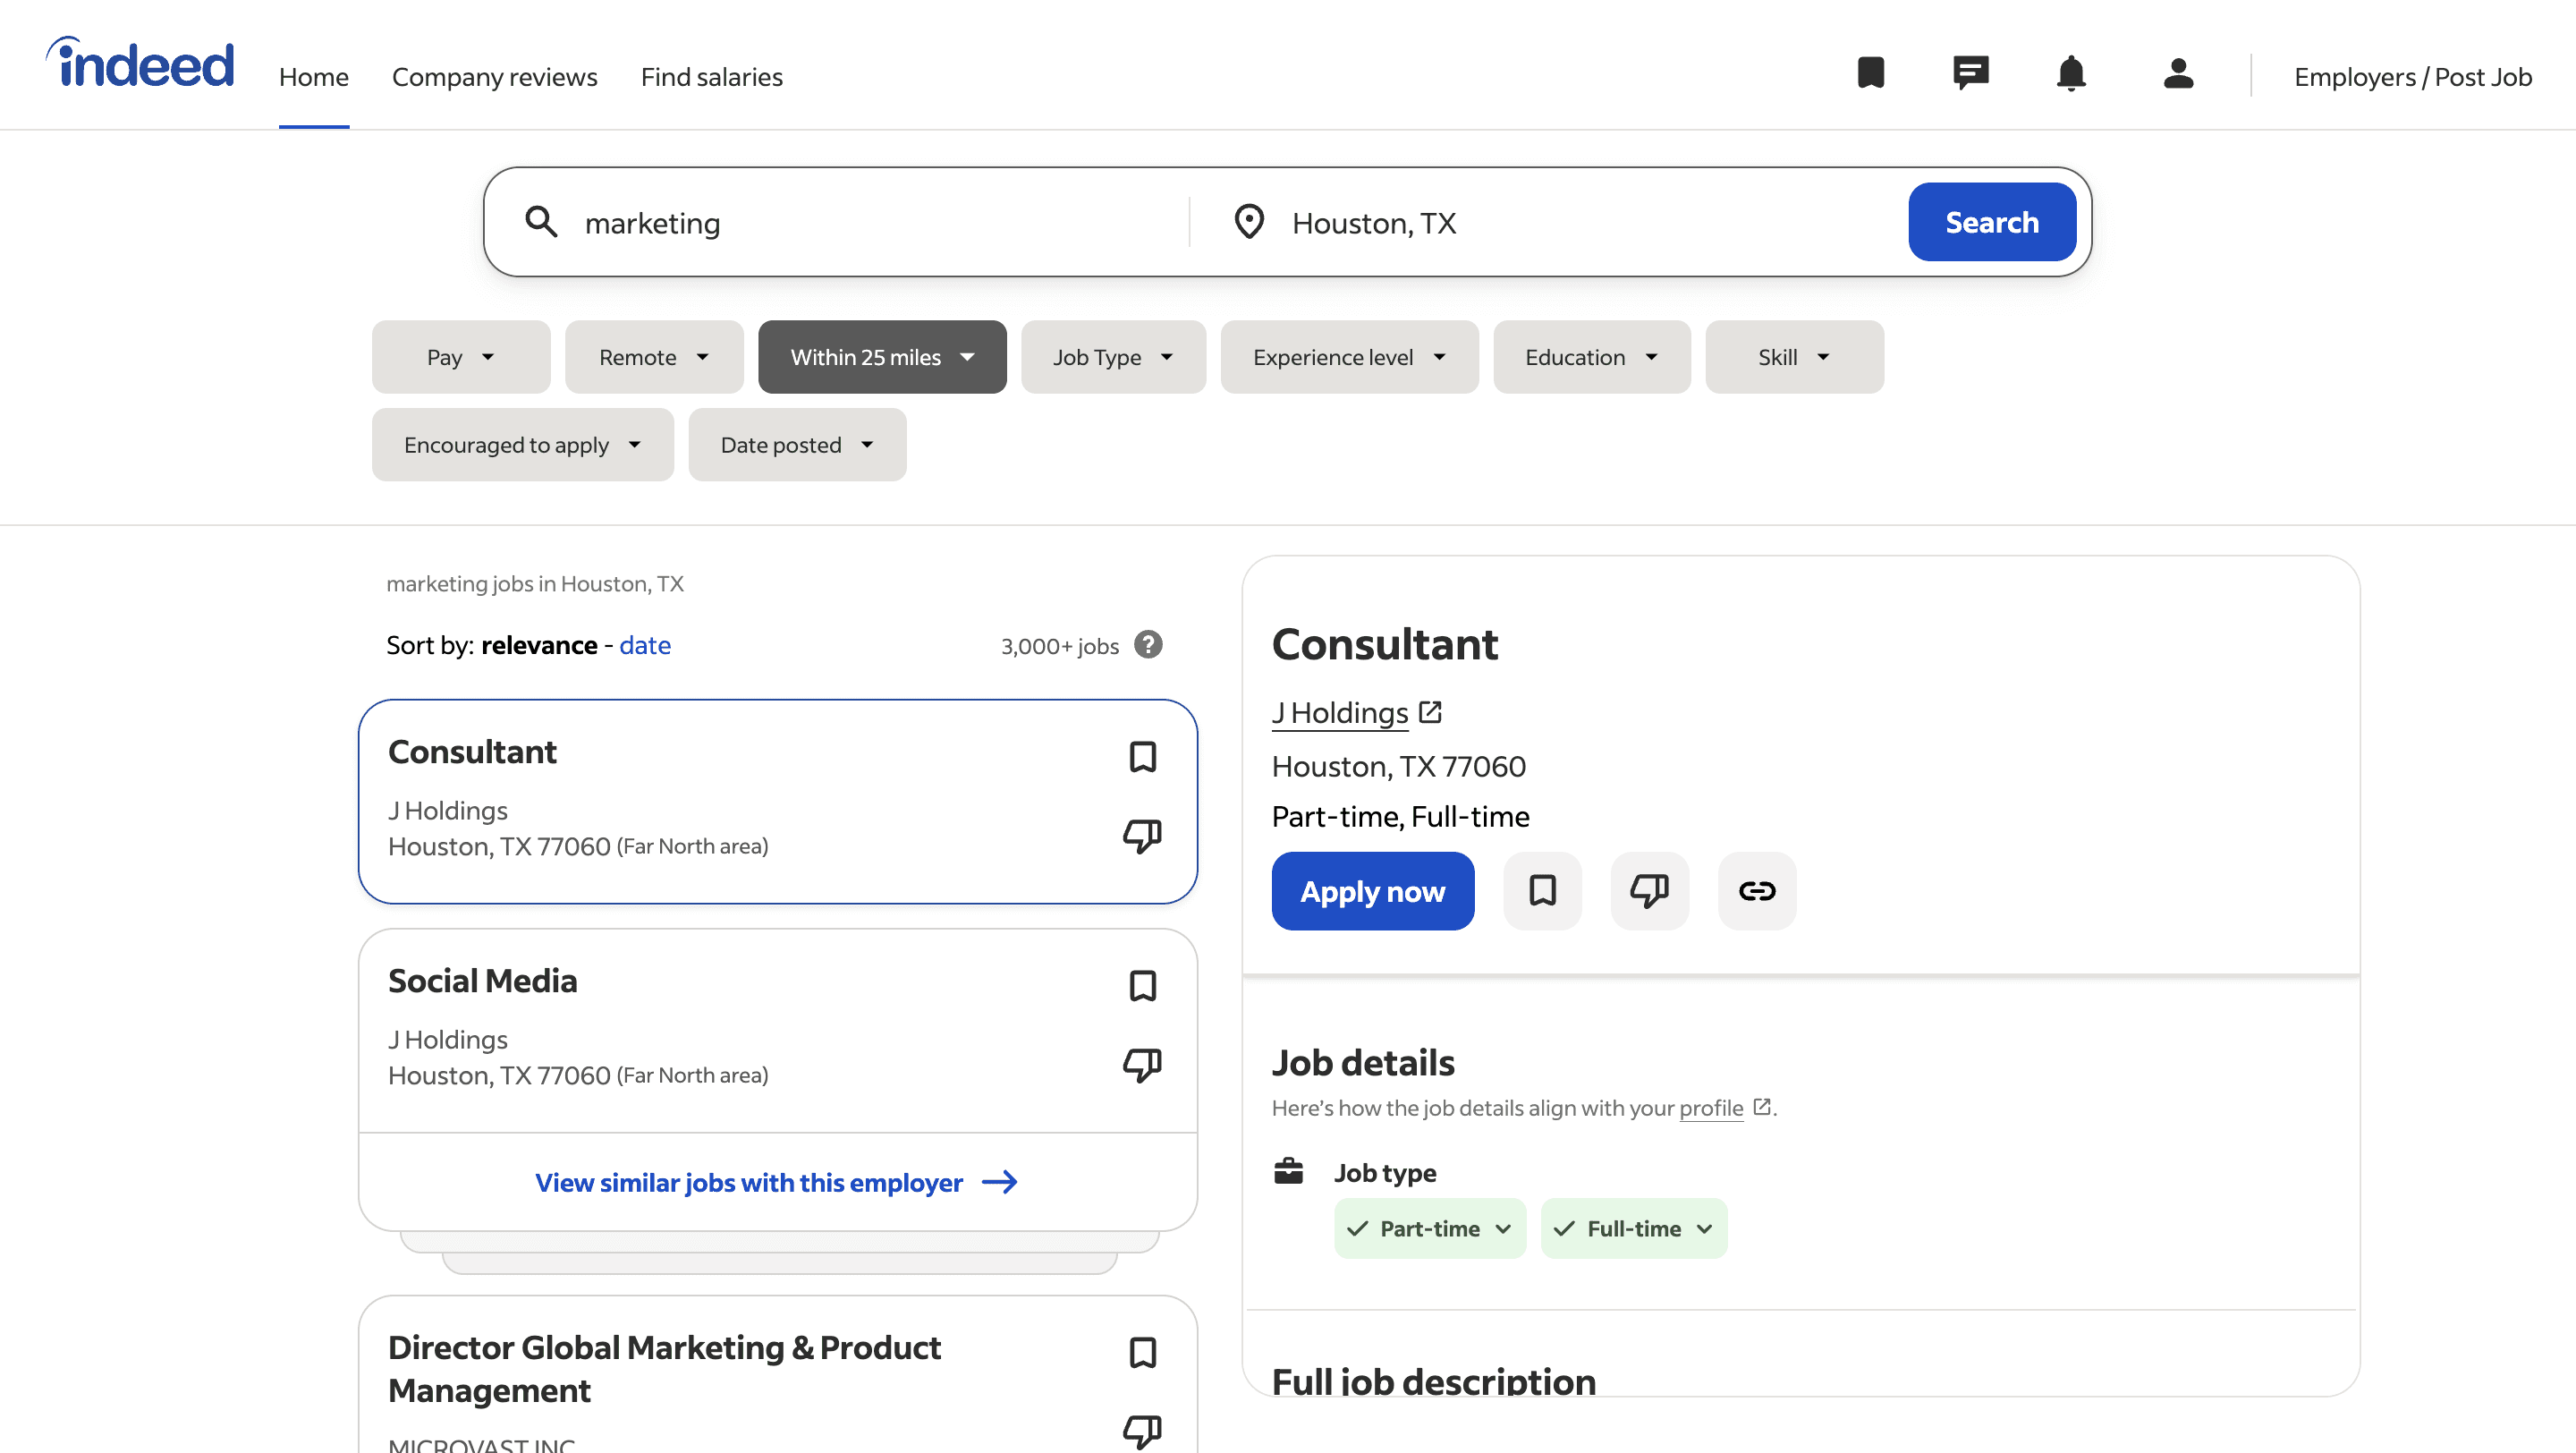The height and width of the screenshot is (1453, 2576).
Task: Toggle the Part-time job type chip
Action: [x=1430, y=1228]
